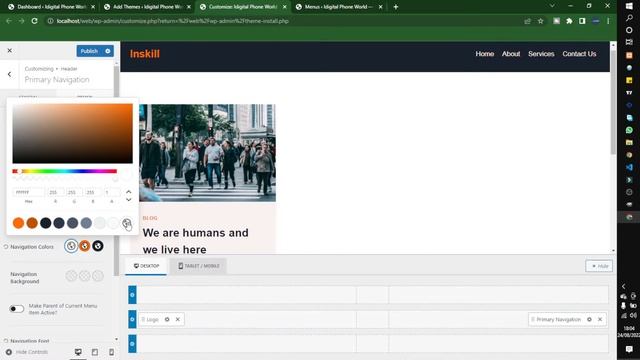Viewport: 640px width, 360px height.
Task: Choose the light gray palette swatch
Action: (x=100, y=223)
